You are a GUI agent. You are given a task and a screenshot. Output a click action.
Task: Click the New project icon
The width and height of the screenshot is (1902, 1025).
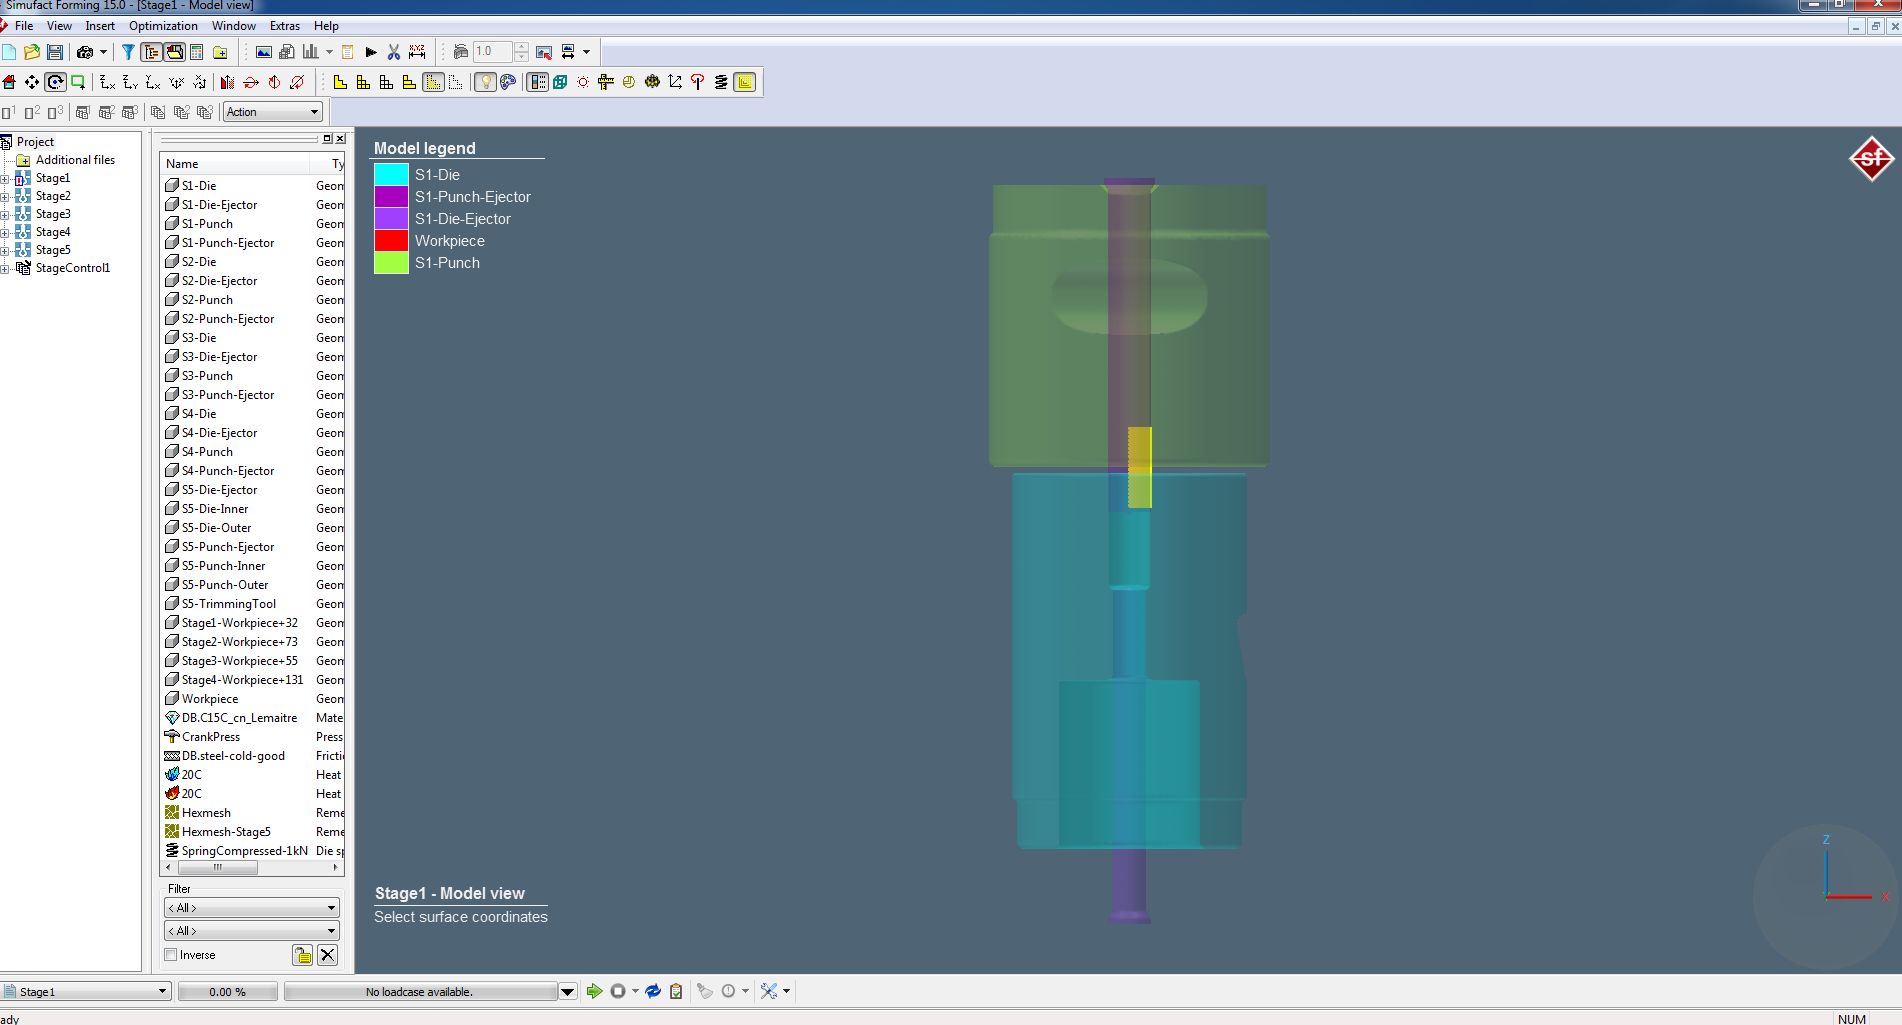[x=9, y=52]
